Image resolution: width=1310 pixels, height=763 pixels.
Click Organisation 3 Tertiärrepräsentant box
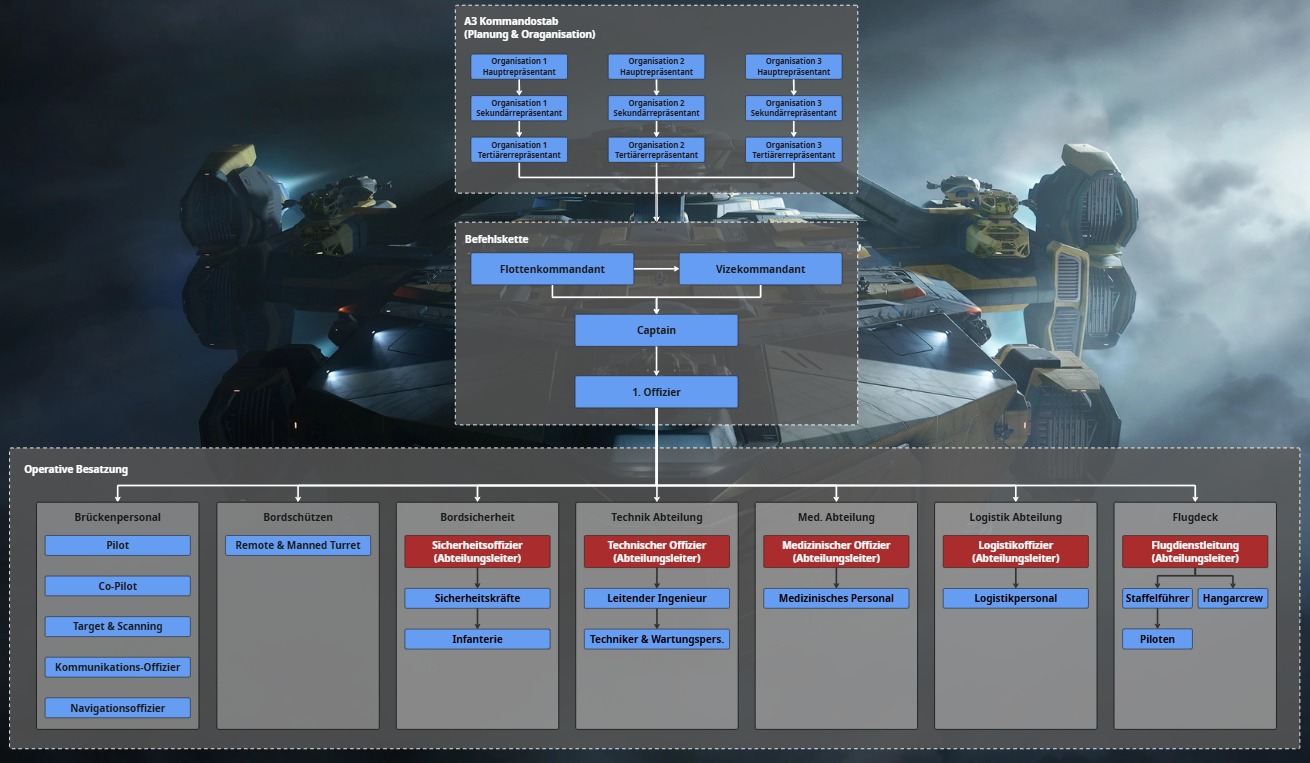pos(793,150)
